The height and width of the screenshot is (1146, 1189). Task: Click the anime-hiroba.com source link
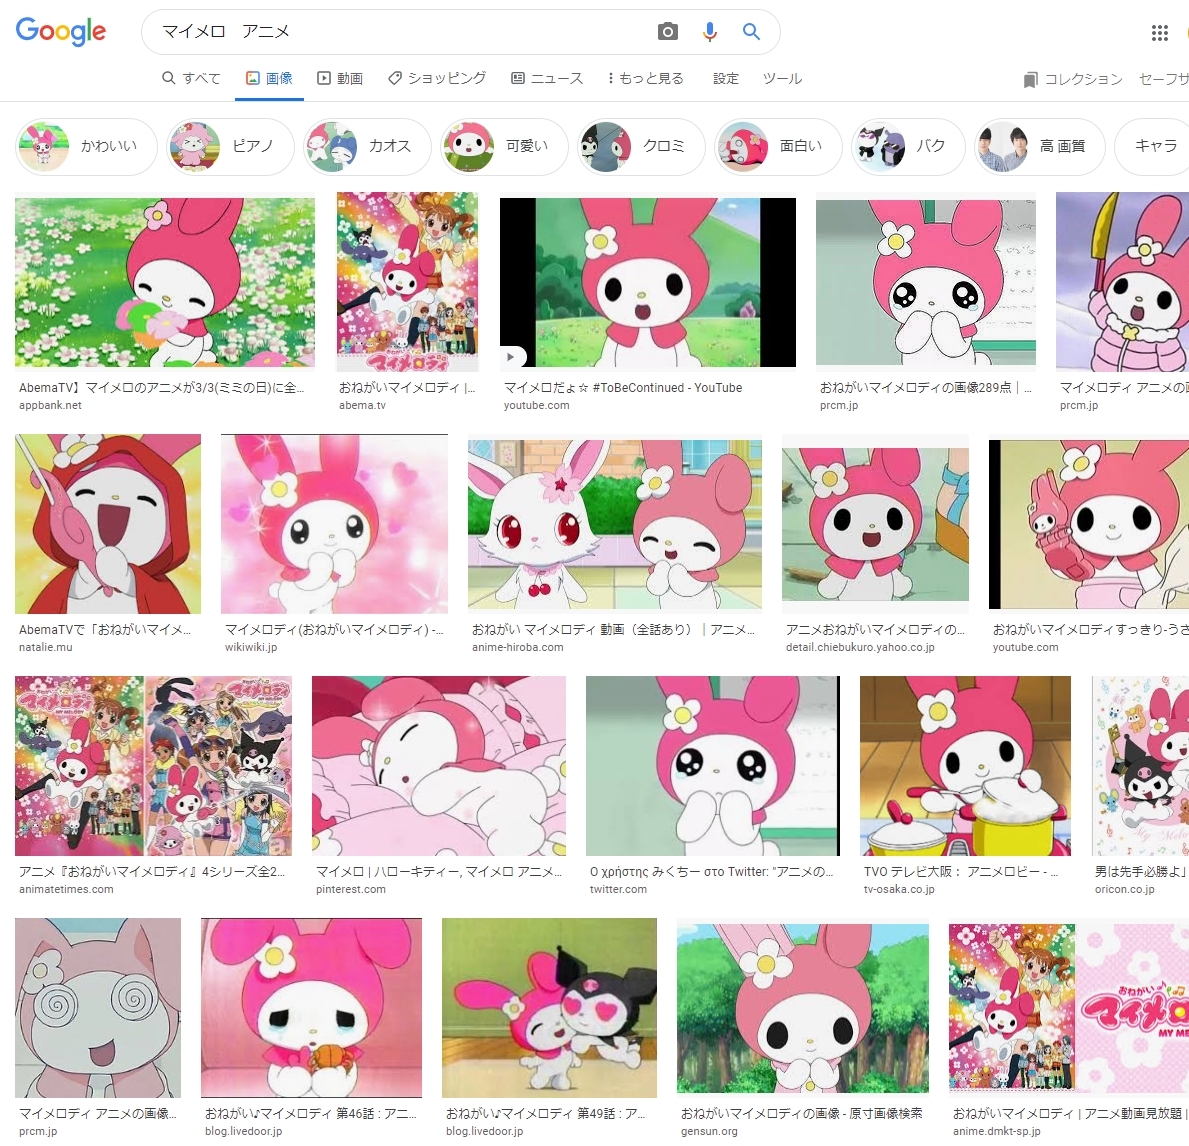coord(518,647)
